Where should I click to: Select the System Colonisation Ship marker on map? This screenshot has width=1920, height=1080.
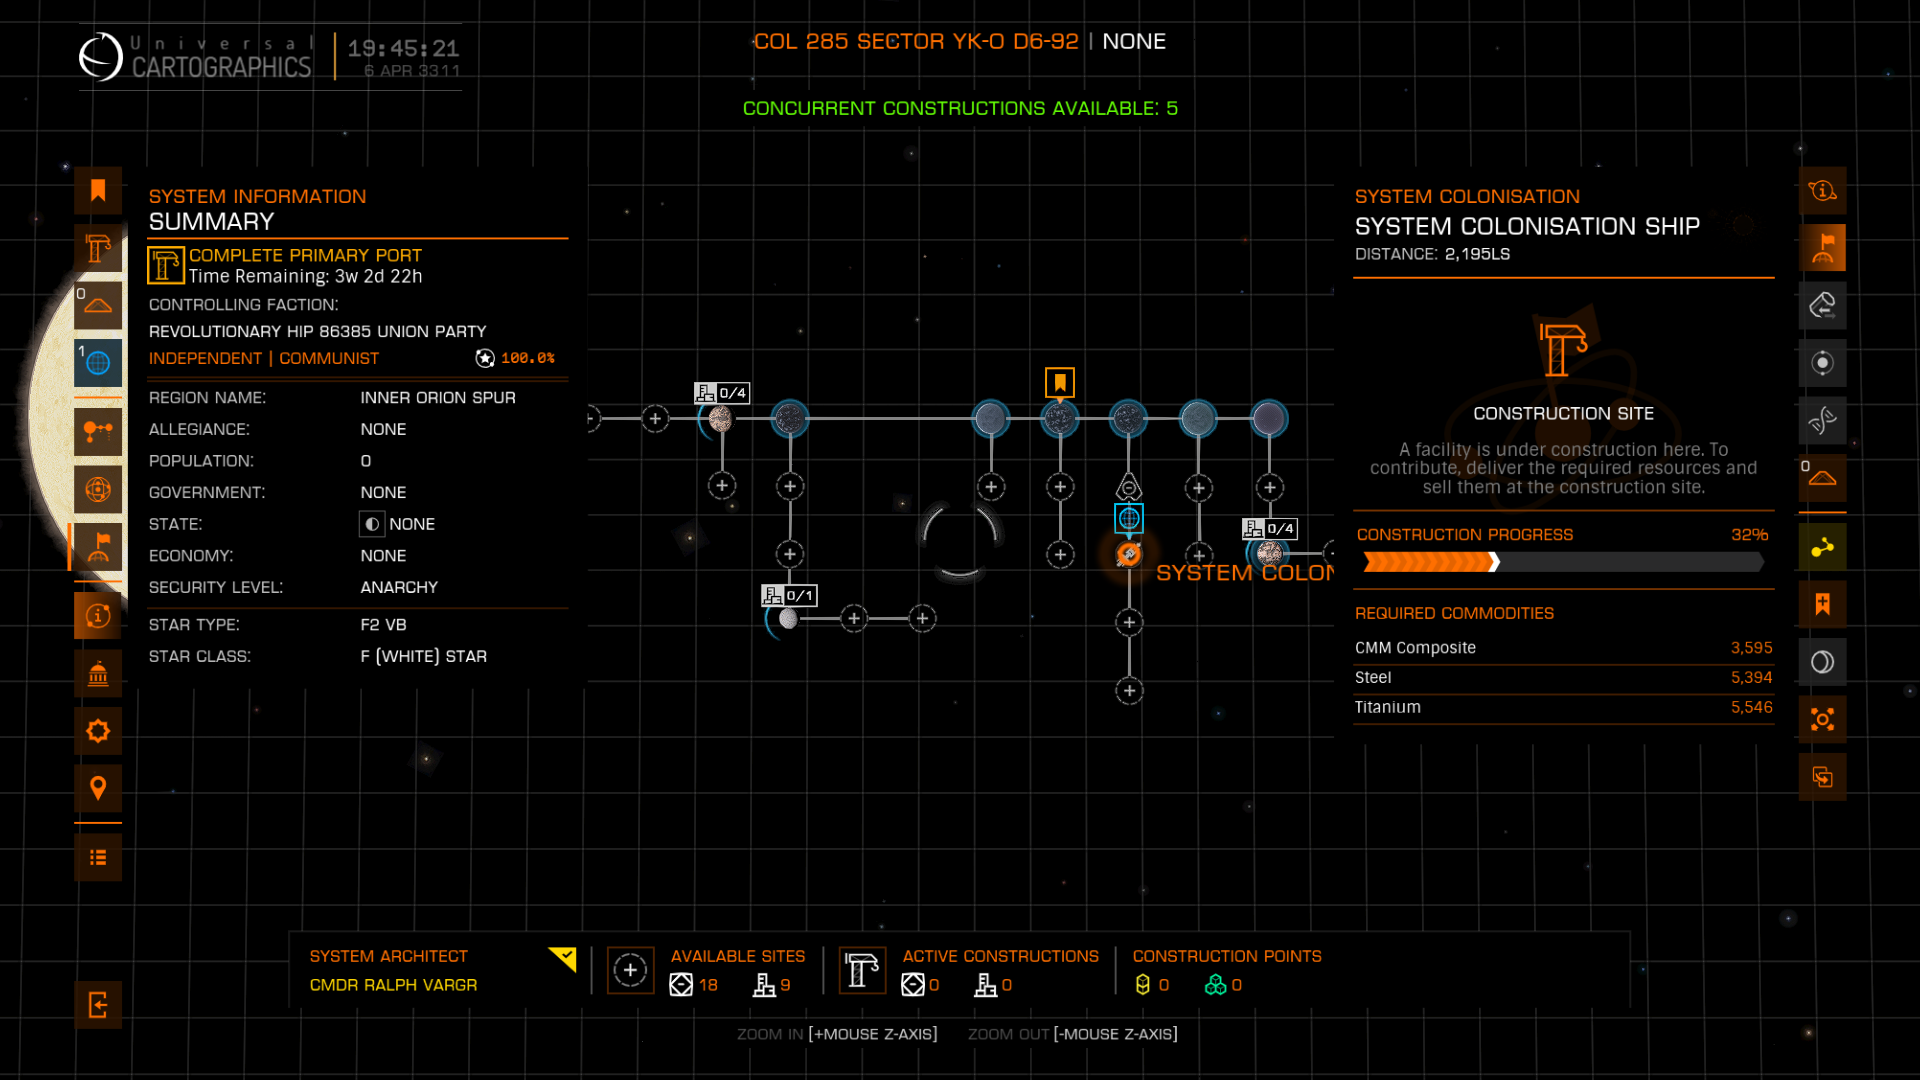(1129, 554)
